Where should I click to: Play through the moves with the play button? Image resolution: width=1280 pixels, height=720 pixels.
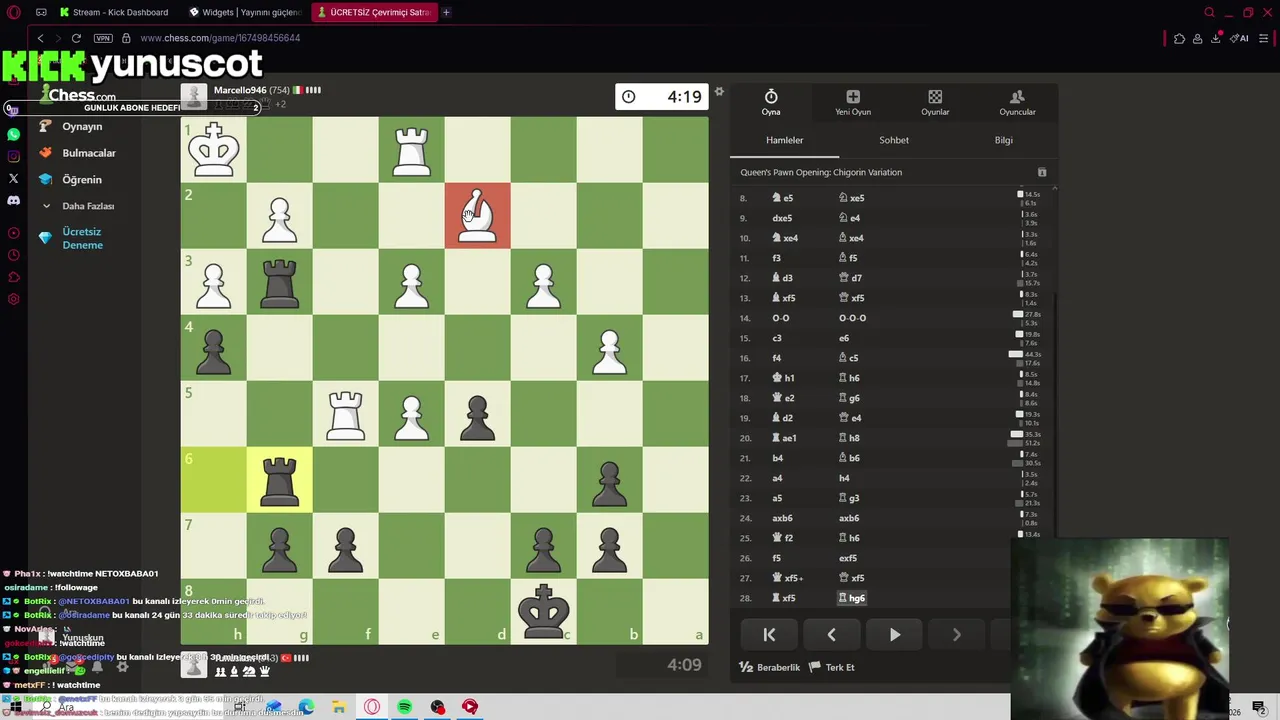coord(894,634)
